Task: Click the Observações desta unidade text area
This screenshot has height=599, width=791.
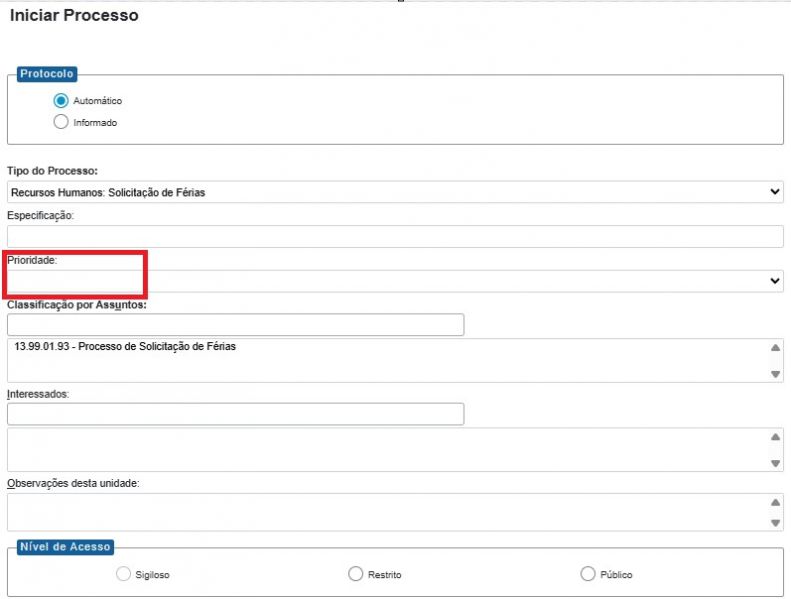Action: point(385,511)
